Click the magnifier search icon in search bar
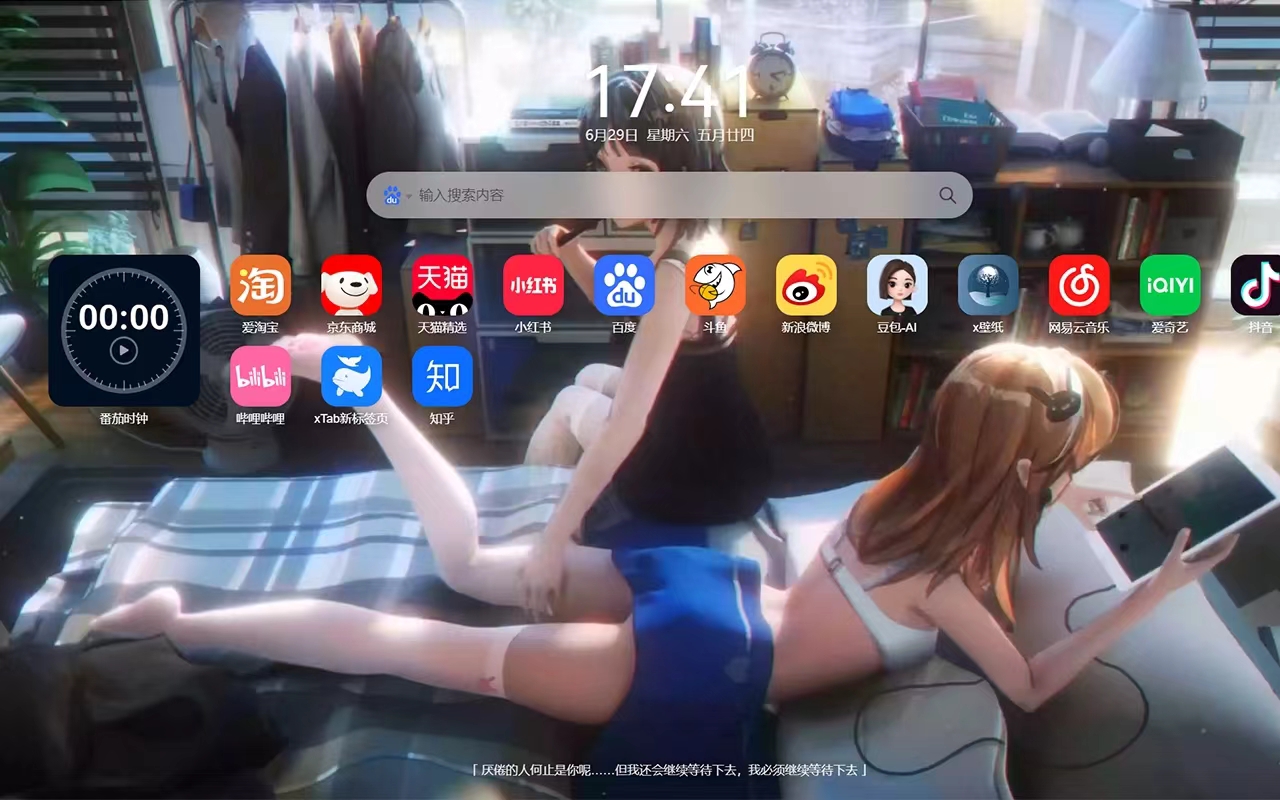 coord(947,195)
